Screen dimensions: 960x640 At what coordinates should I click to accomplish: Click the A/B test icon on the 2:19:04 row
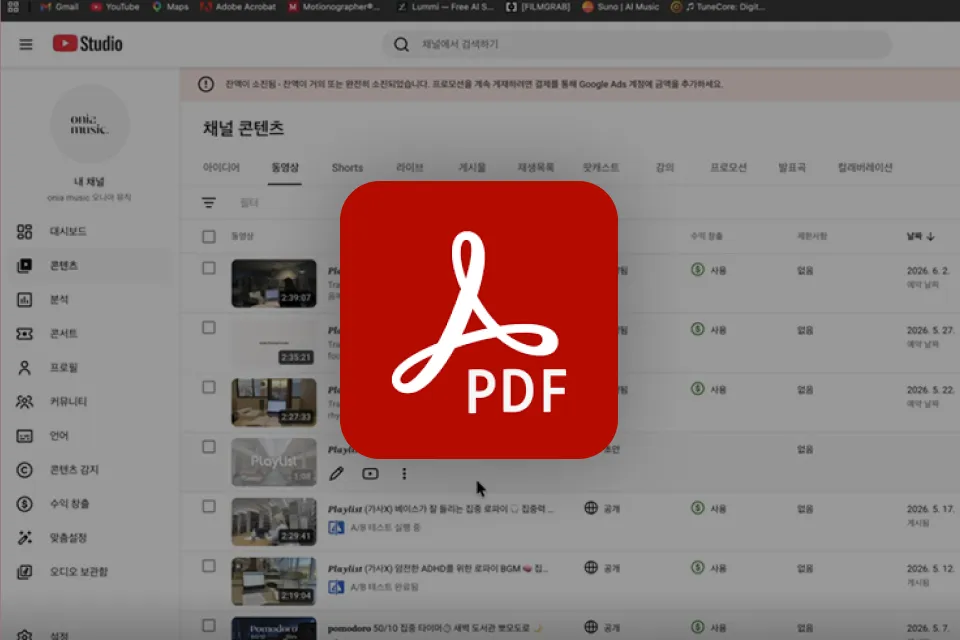coord(336,587)
